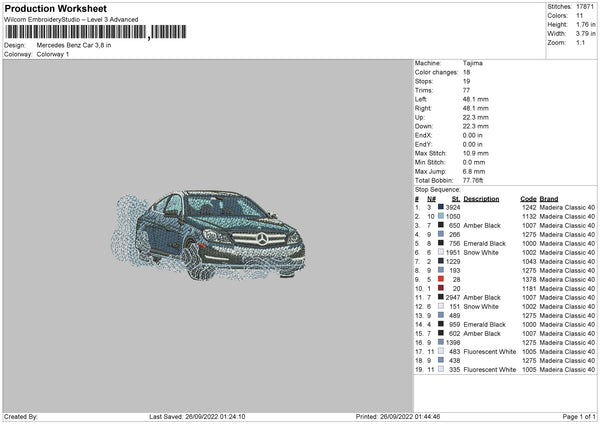Click the Width value '3.79 in'
Image resolution: width=600 pixels, height=424 pixels.
click(586, 34)
